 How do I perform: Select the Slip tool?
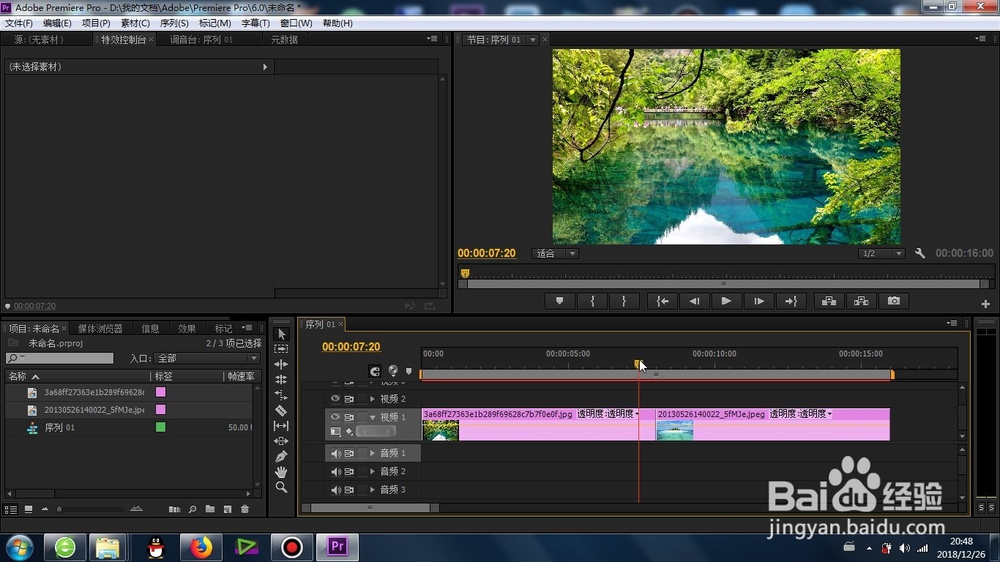[281, 425]
